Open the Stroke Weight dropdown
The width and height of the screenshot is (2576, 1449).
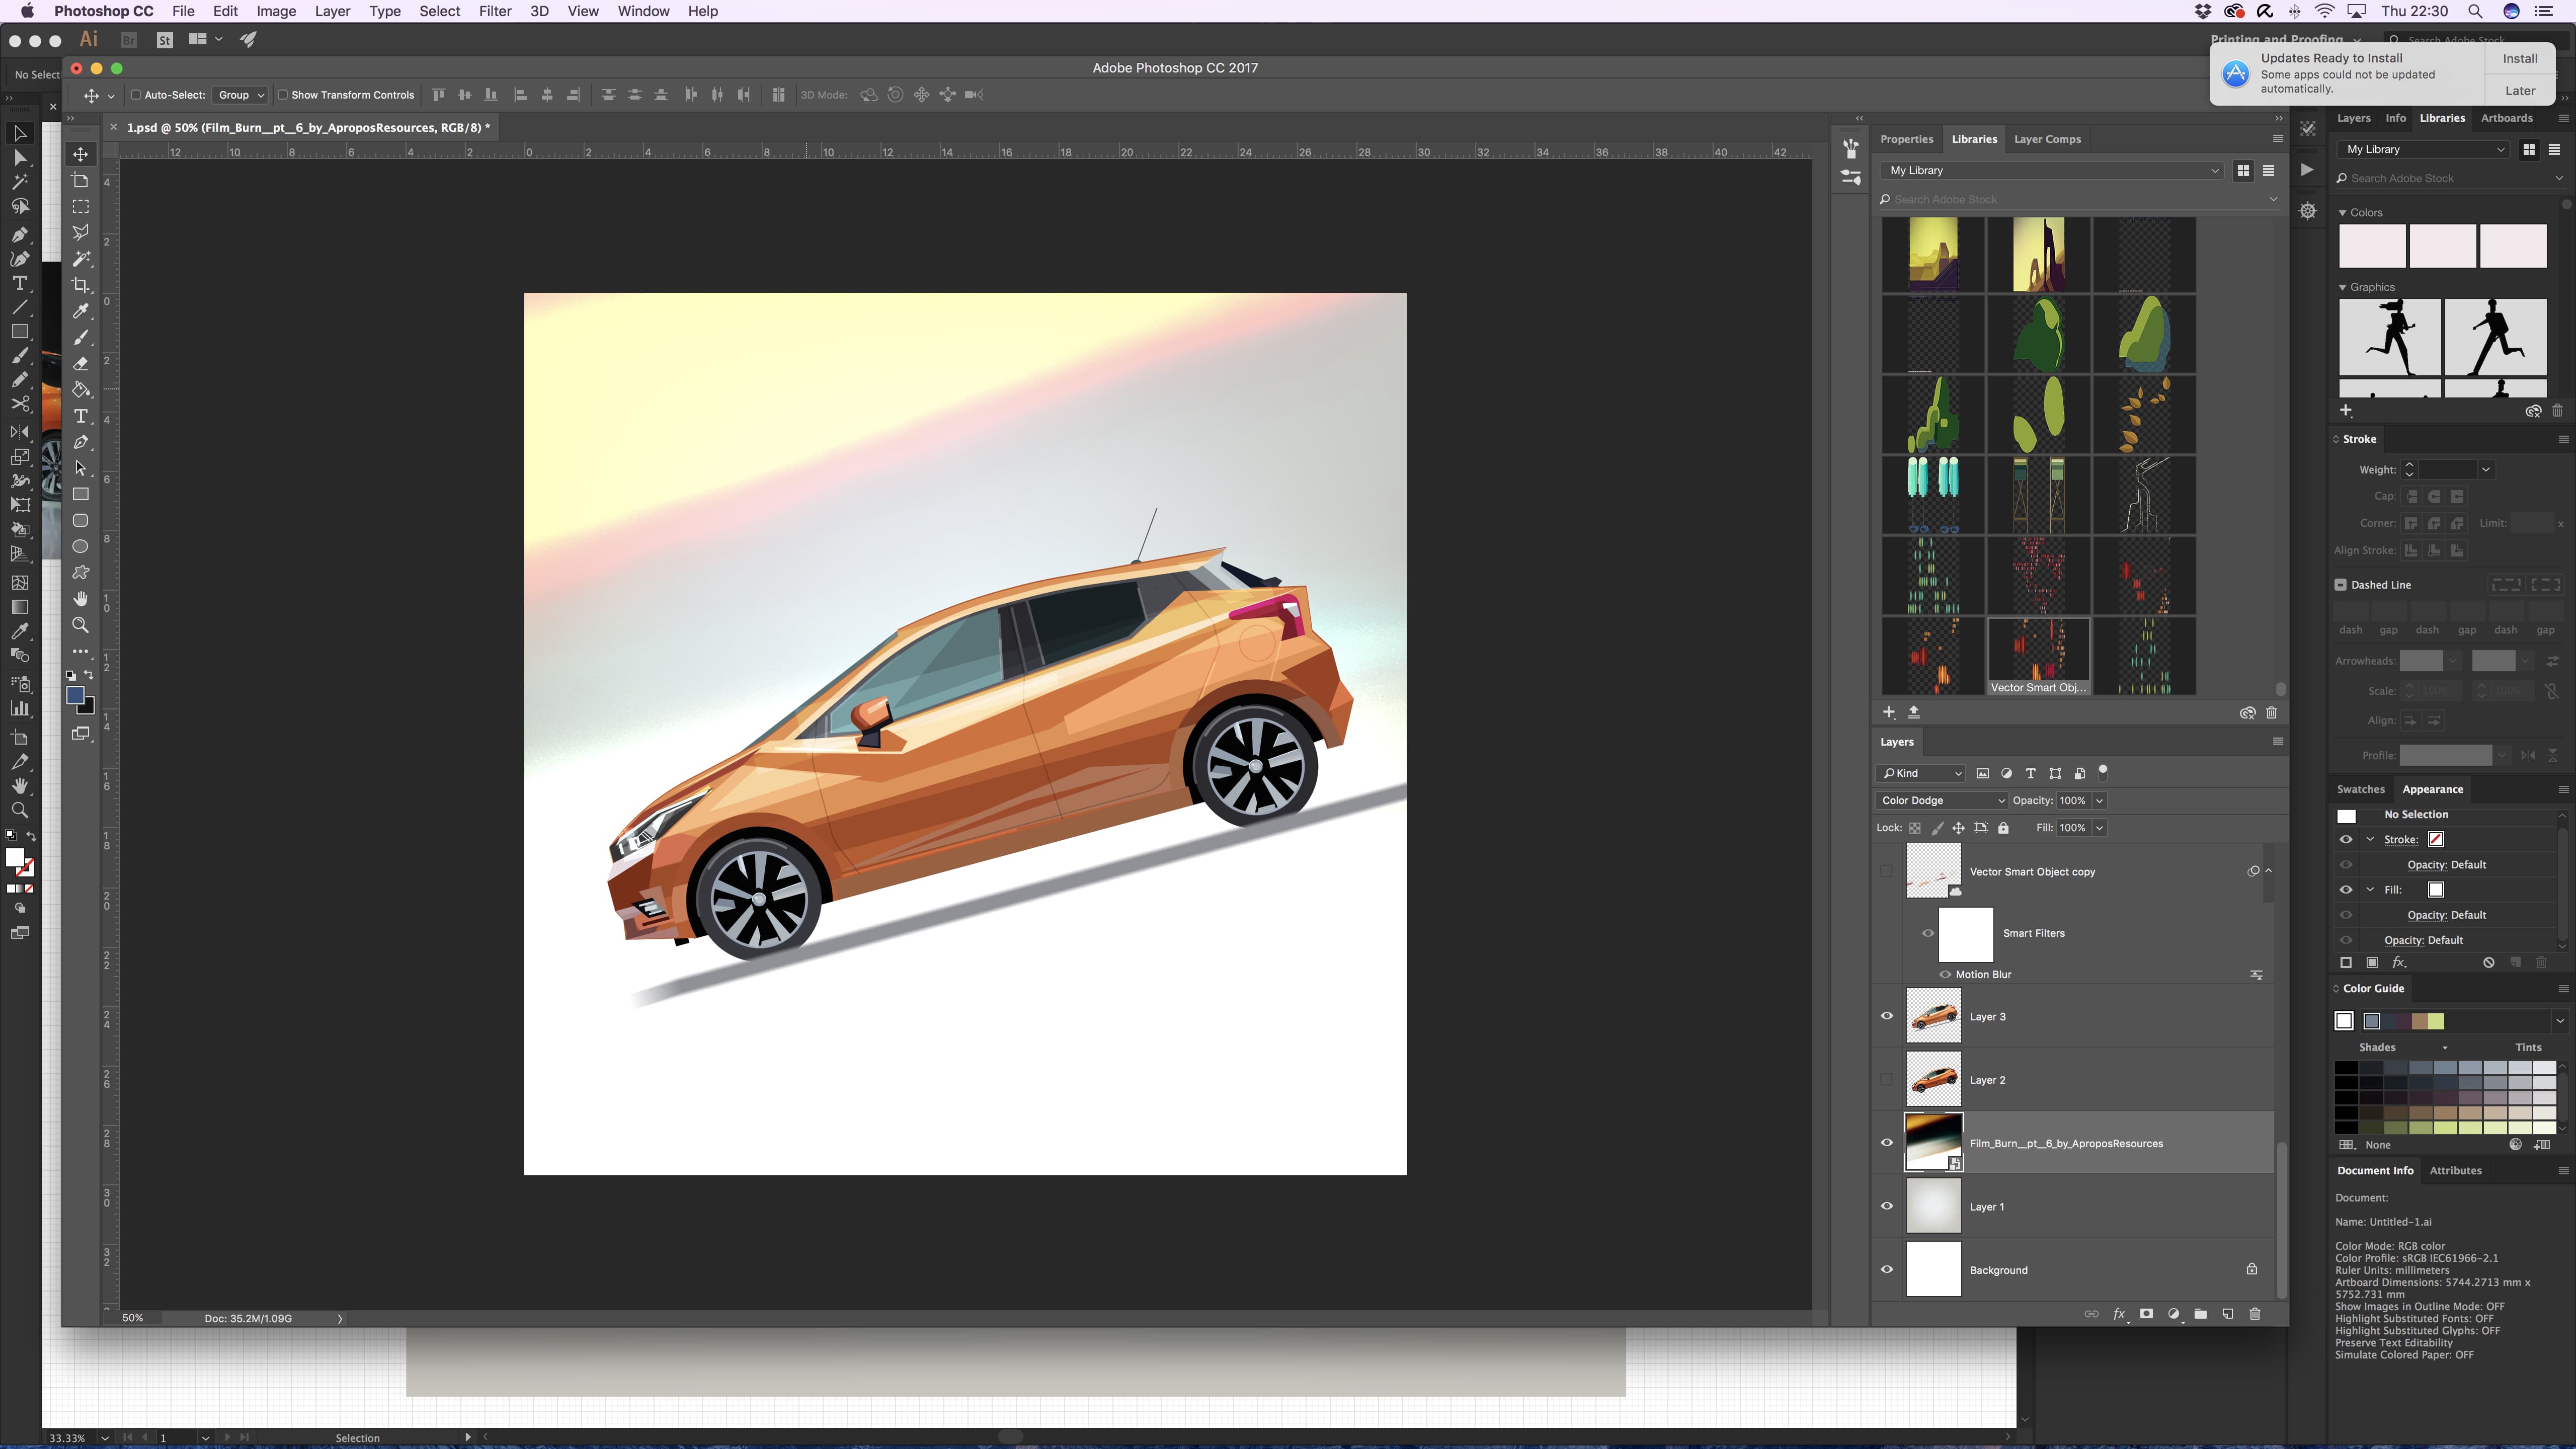(2485, 470)
